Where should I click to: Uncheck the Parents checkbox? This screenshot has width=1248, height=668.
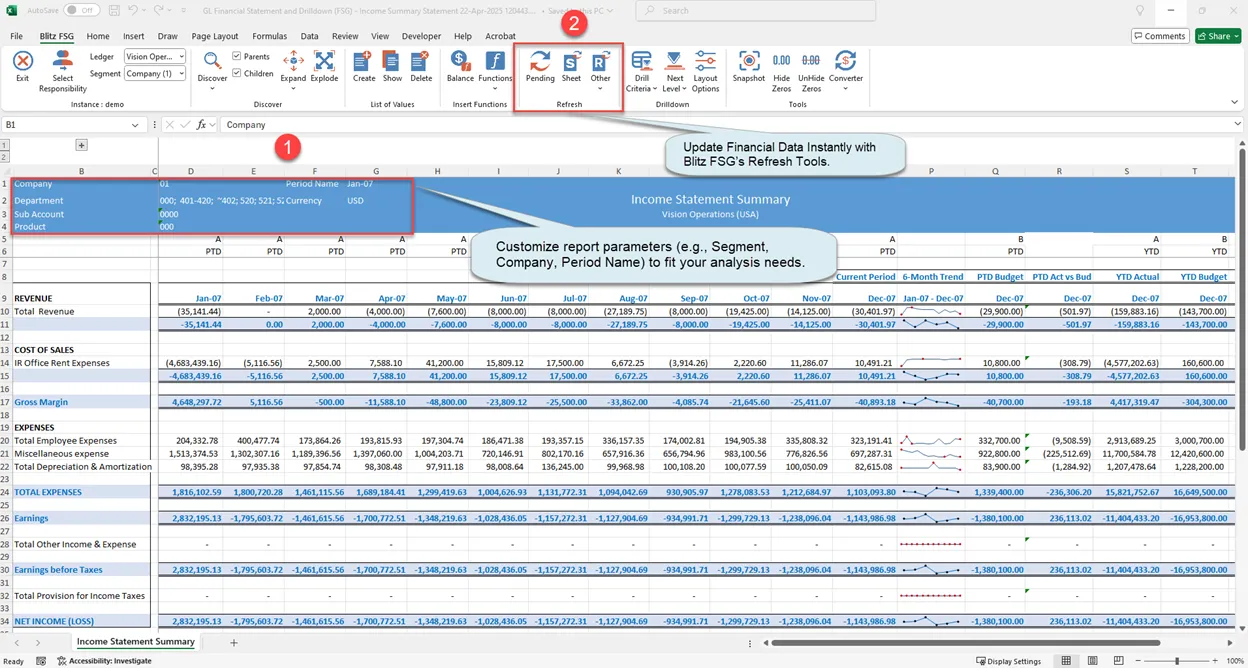point(237,57)
